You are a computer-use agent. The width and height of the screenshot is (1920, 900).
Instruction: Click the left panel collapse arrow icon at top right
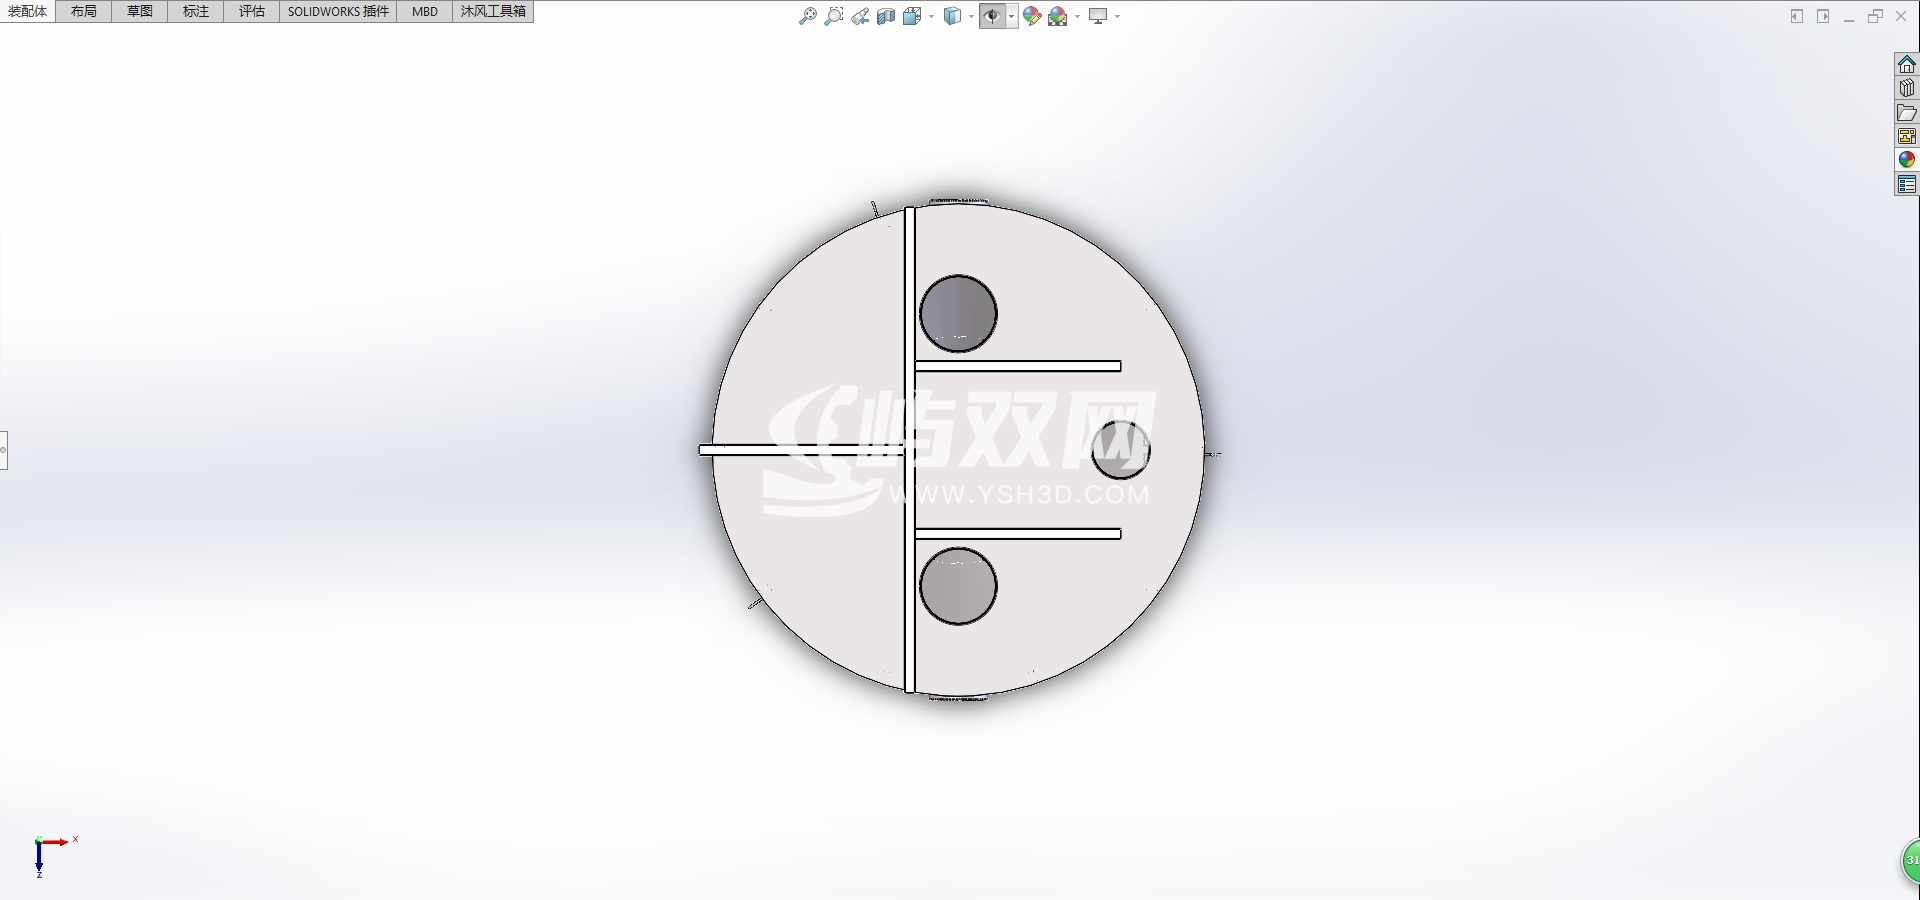click(1797, 16)
